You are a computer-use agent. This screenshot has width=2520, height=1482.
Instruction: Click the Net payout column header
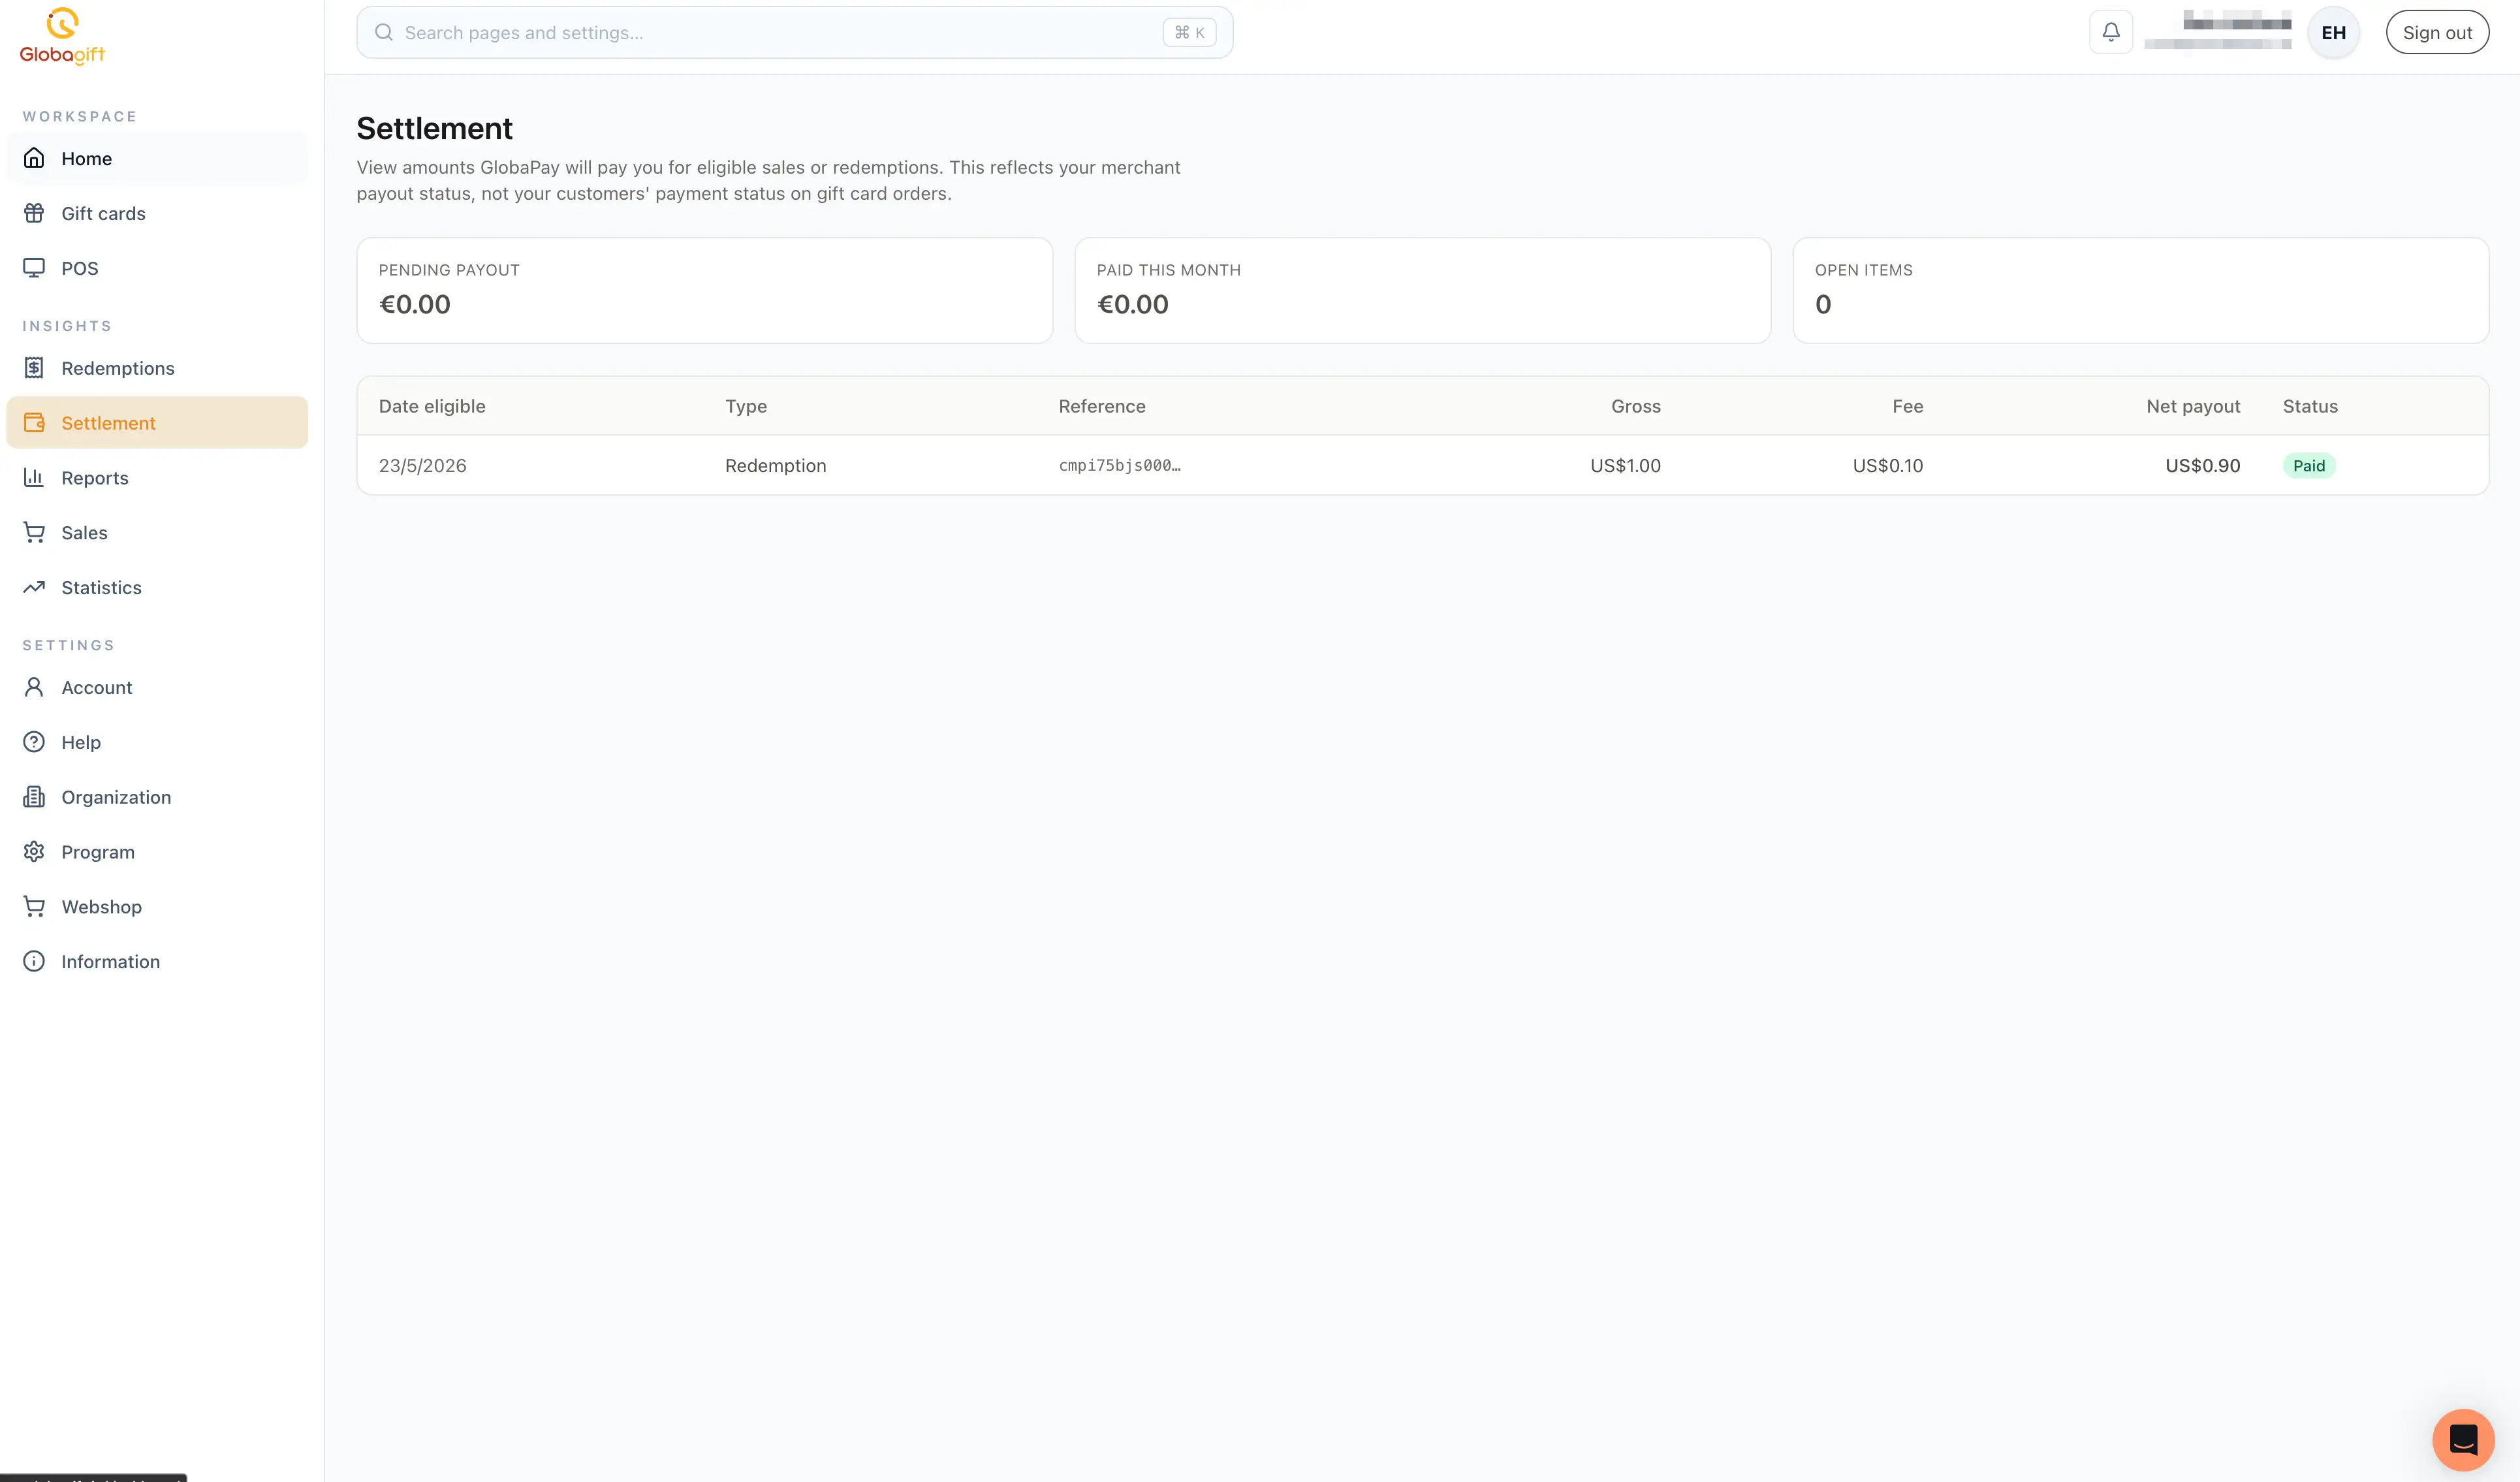[x=2193, y=406]
